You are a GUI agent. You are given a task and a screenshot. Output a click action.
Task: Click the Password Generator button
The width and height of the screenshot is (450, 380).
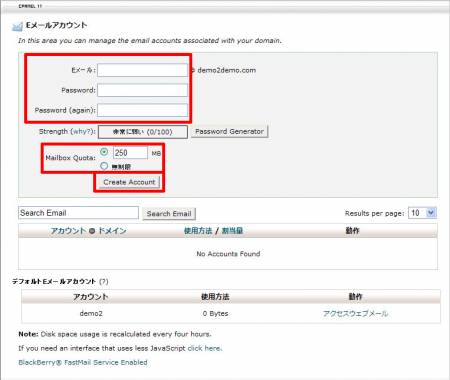[229, 131]
